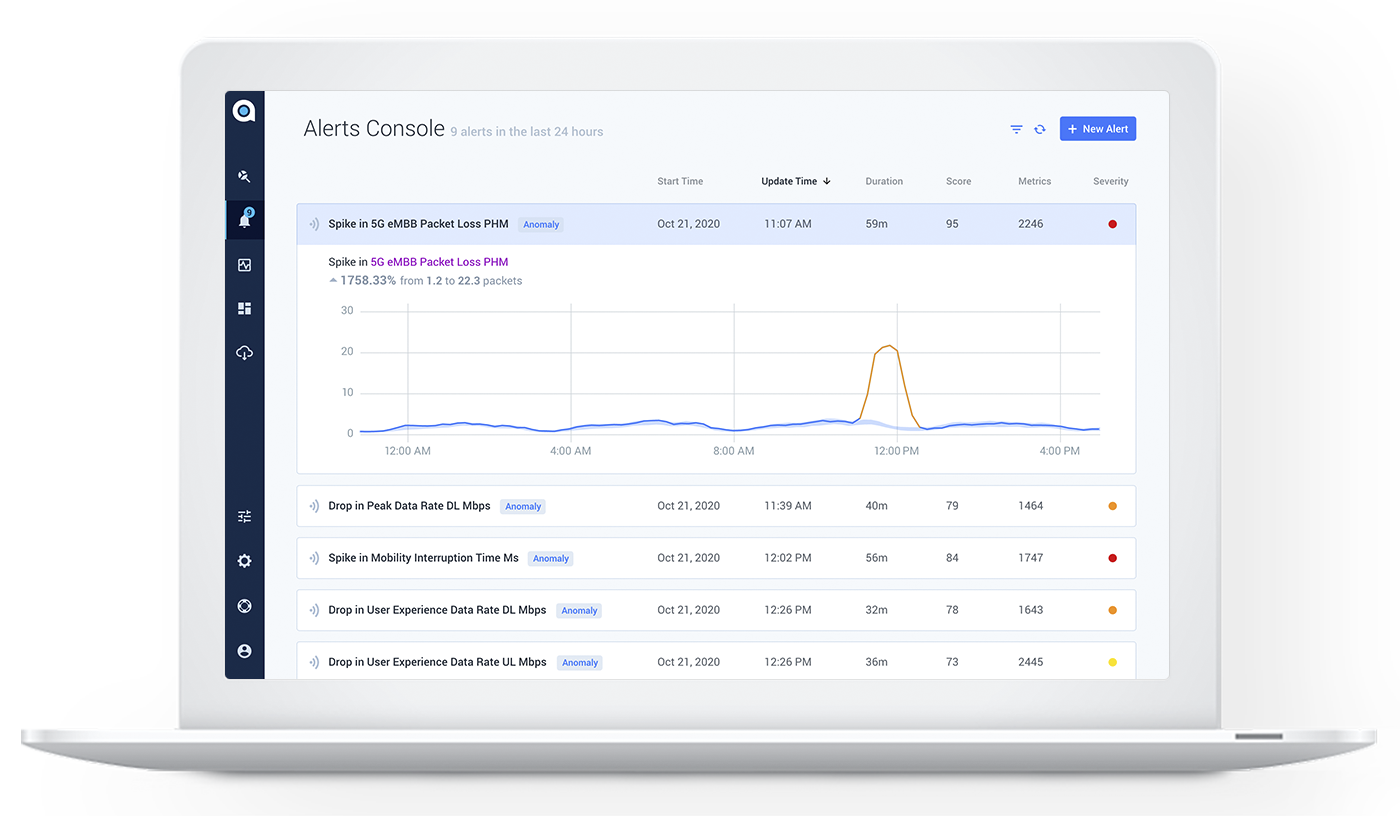Expand Drop in User Experience Data Rate DL alert
This screenshot has width=1400, height=816.
pos(716,610)
